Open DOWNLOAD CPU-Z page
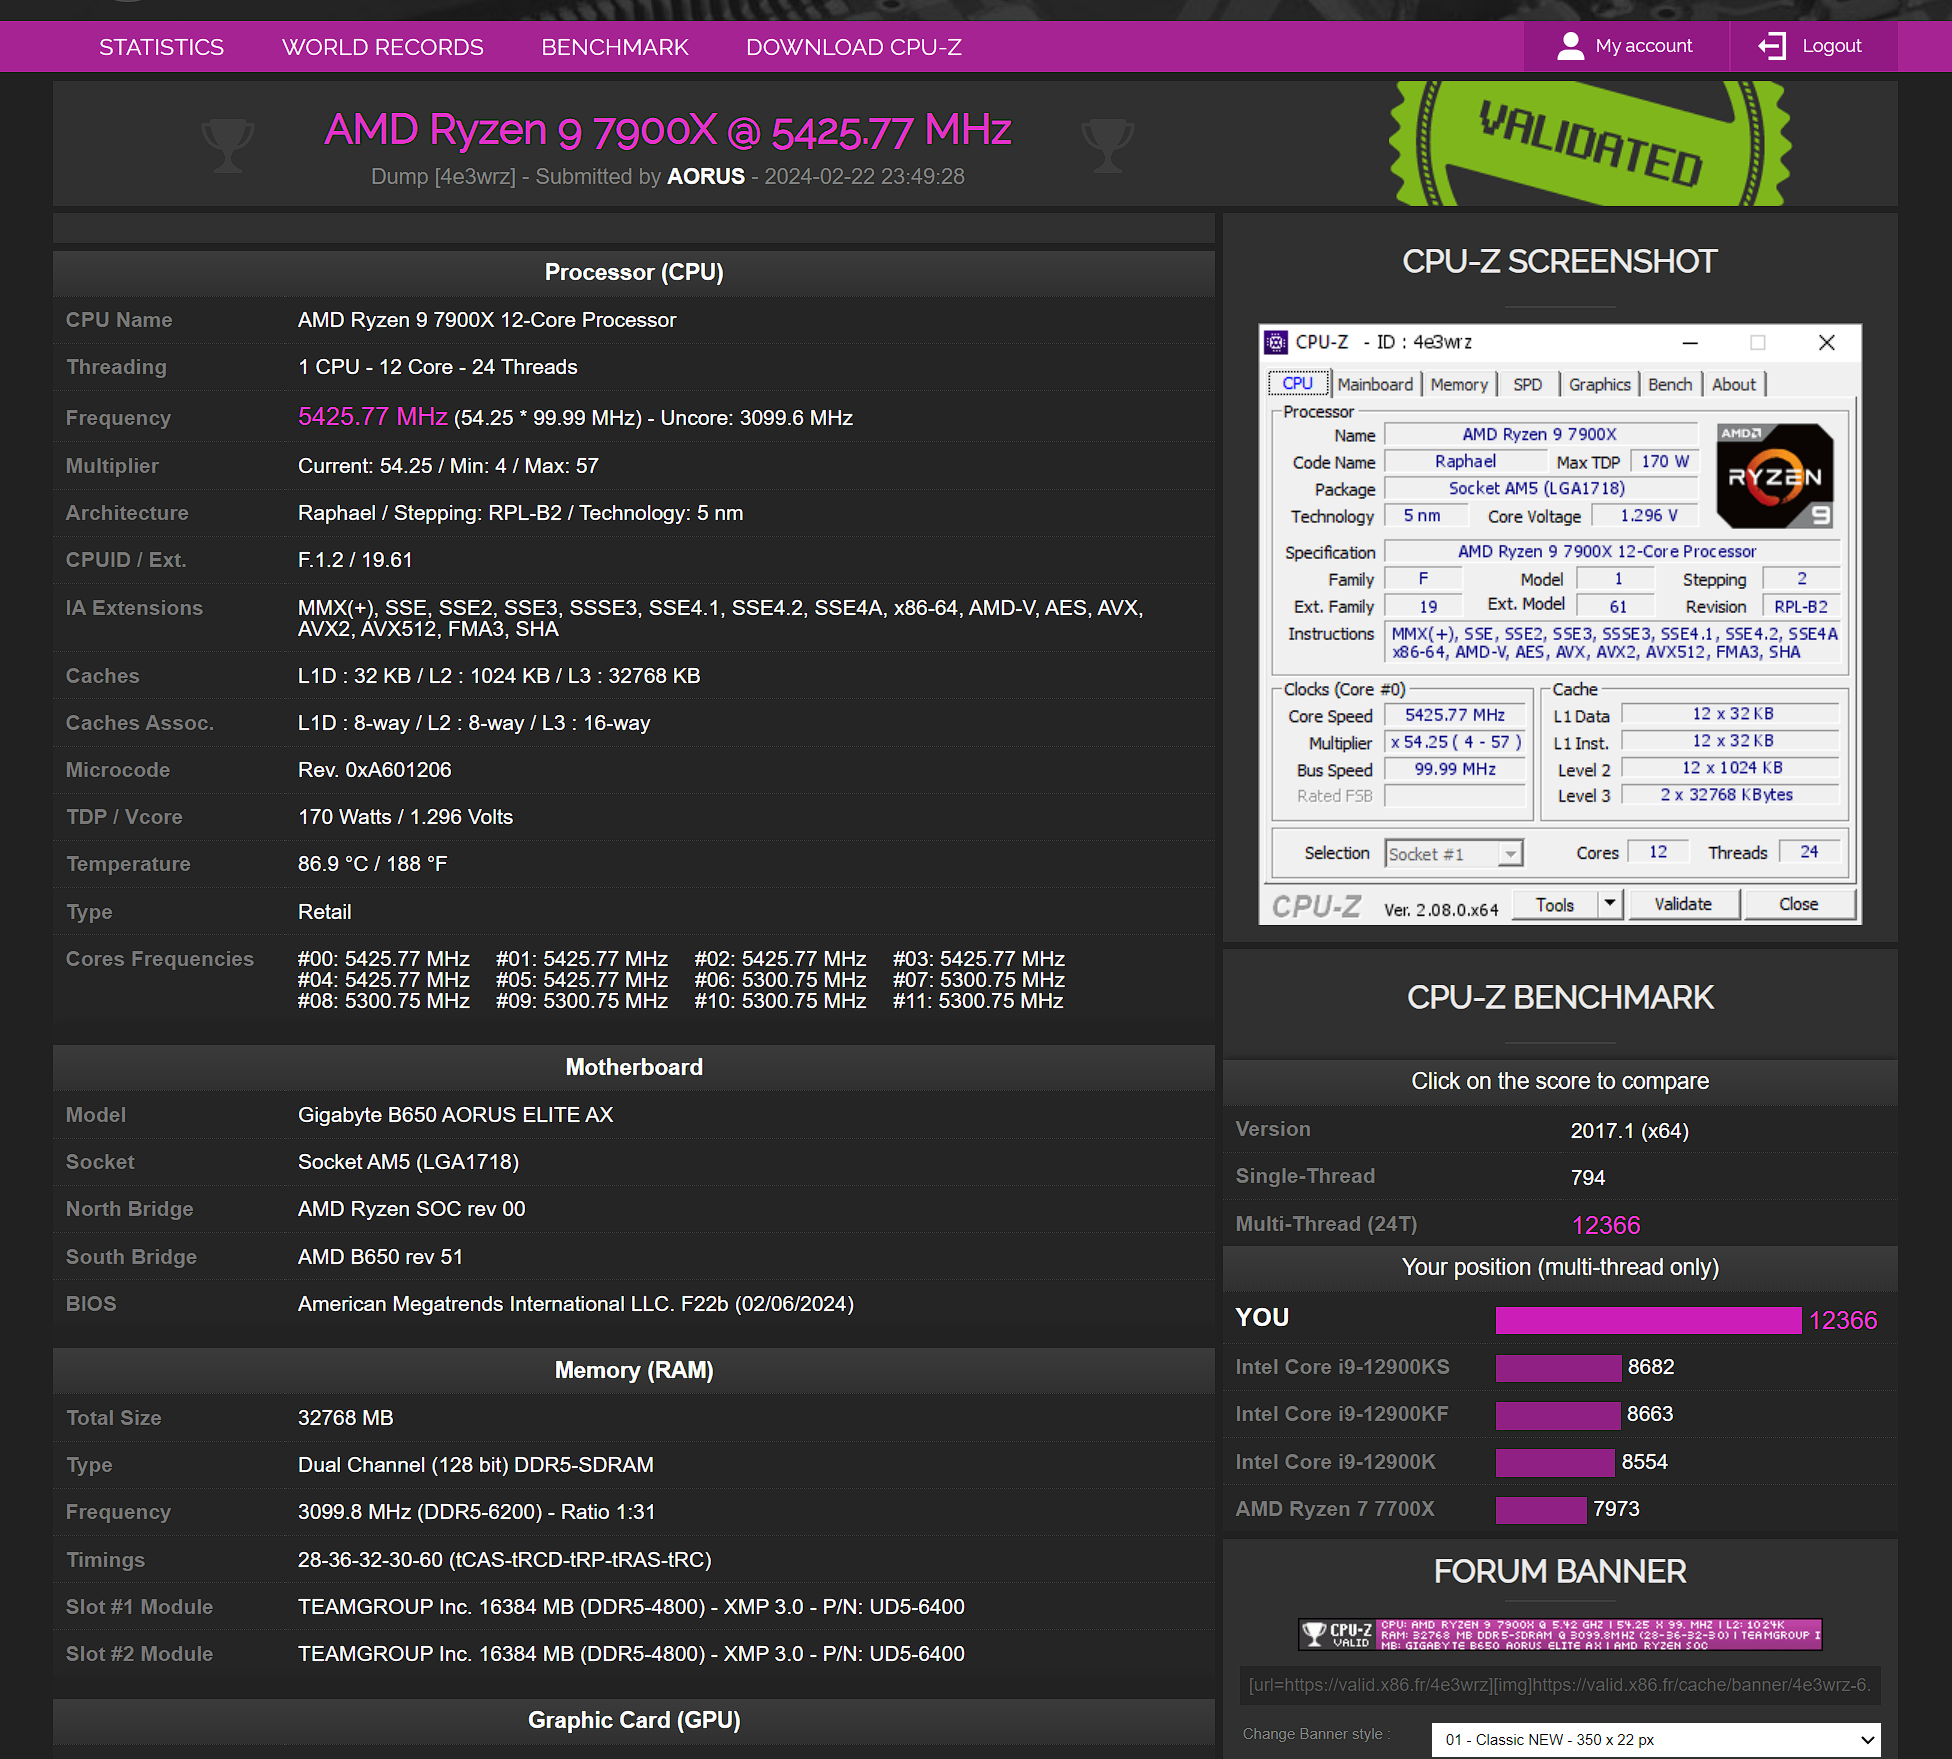The height and width of the screenshot is (1759, 1952). coord(854,47)
